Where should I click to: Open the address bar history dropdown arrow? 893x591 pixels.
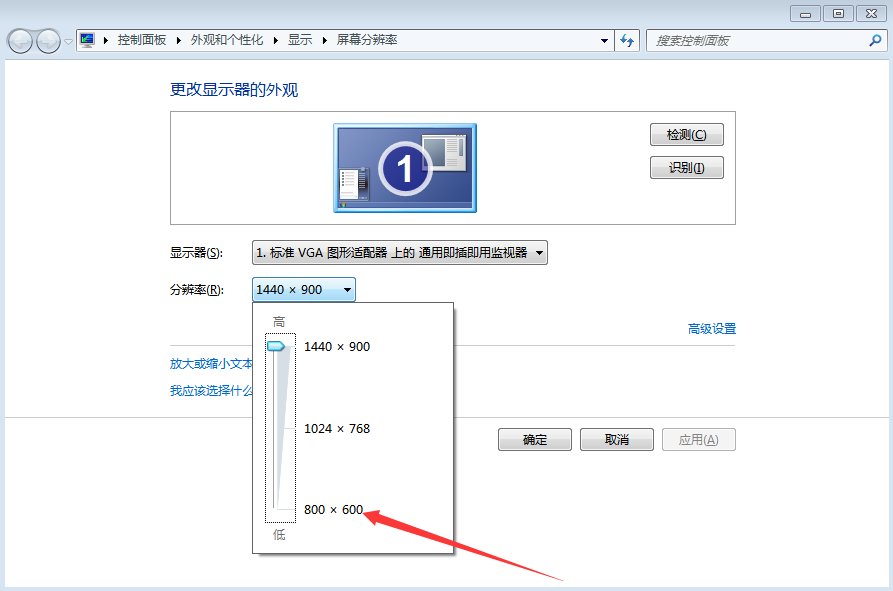coord(604,40)
